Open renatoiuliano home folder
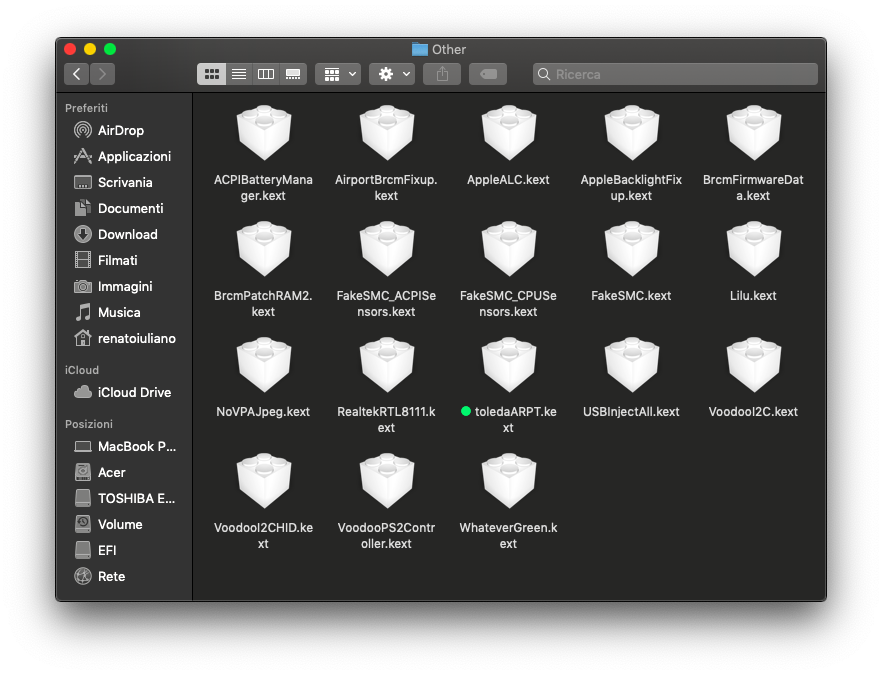The image size is (882, 675). (x=125, y=338)
